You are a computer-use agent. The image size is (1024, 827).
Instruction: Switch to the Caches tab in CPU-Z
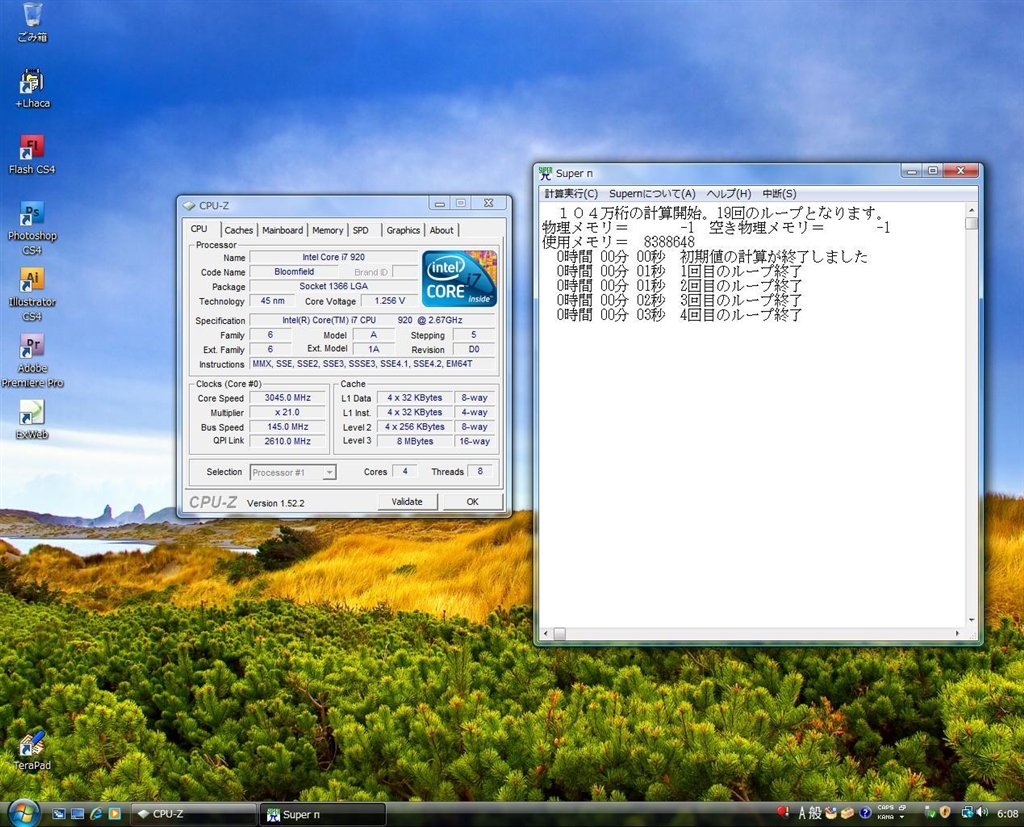(x=238, y=230)
